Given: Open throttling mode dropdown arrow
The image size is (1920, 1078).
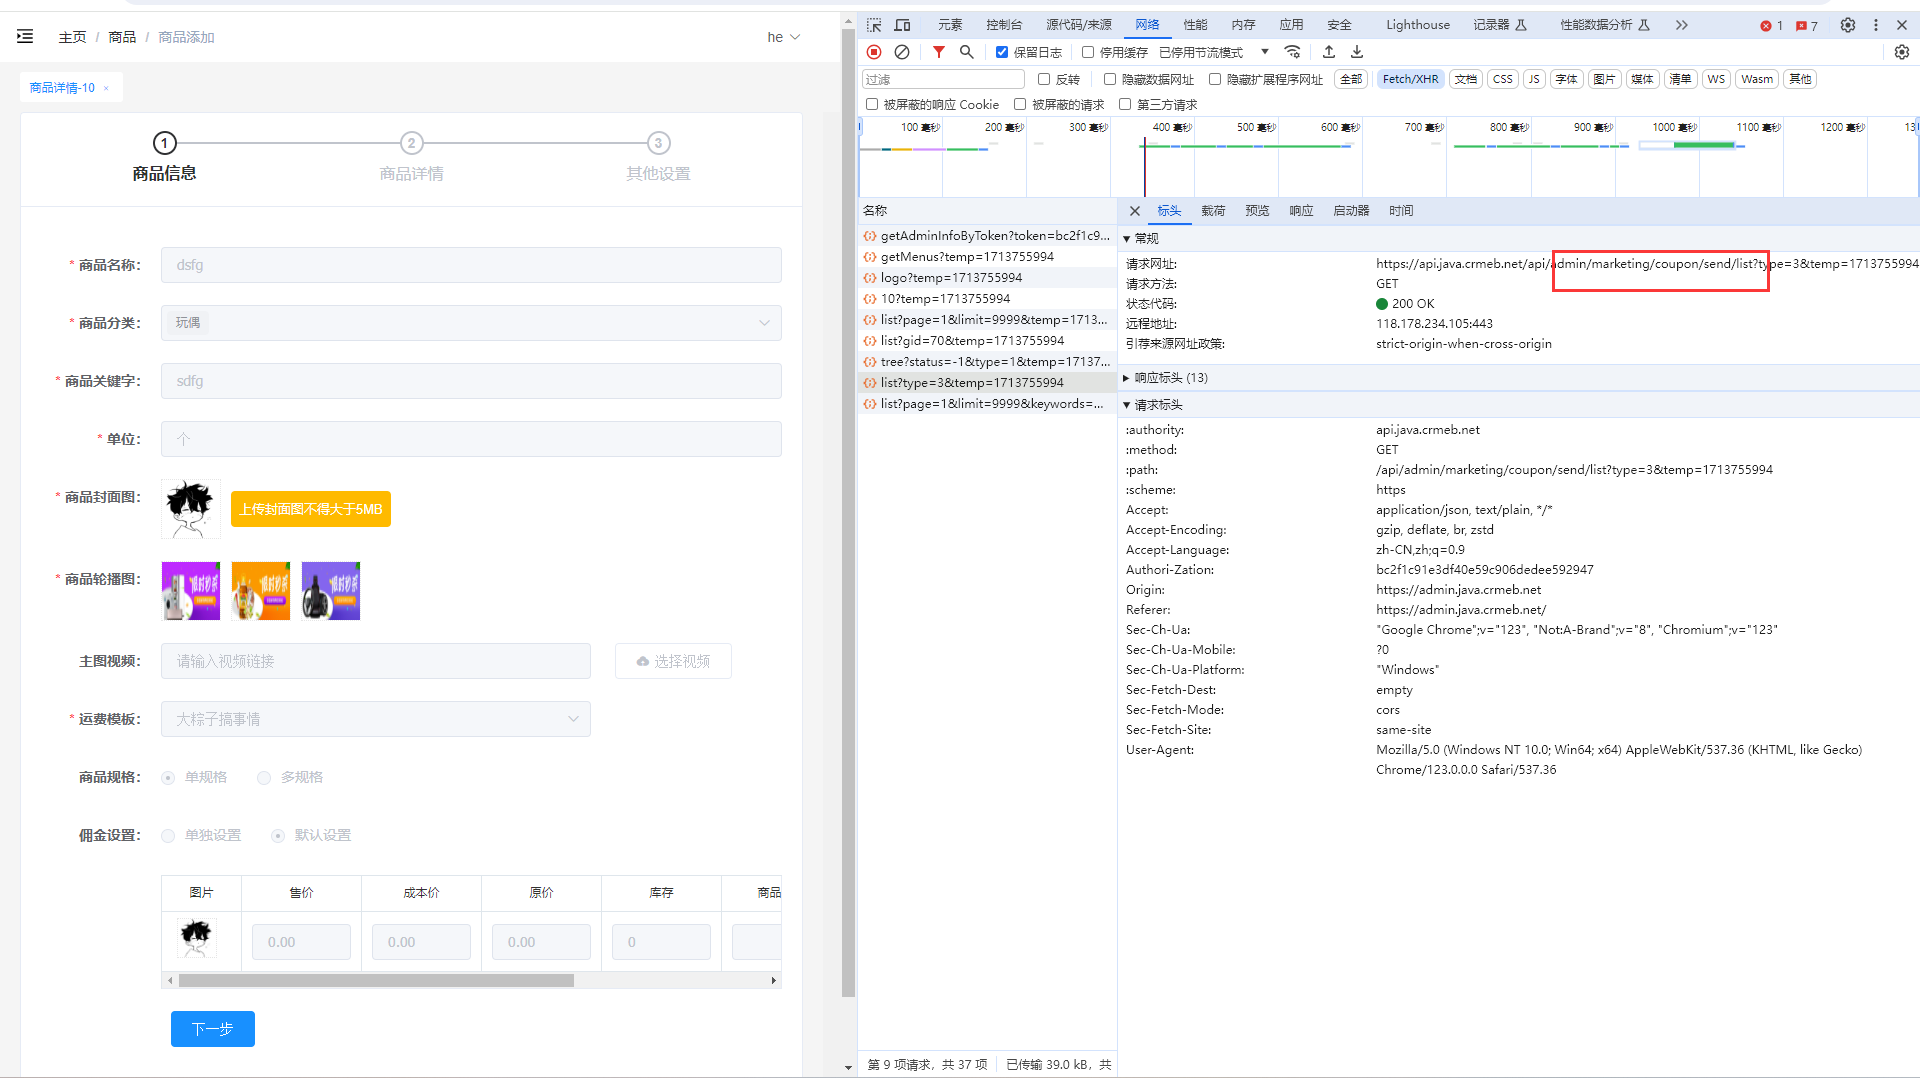Looking at the screenshot, I should (1265, 52).
